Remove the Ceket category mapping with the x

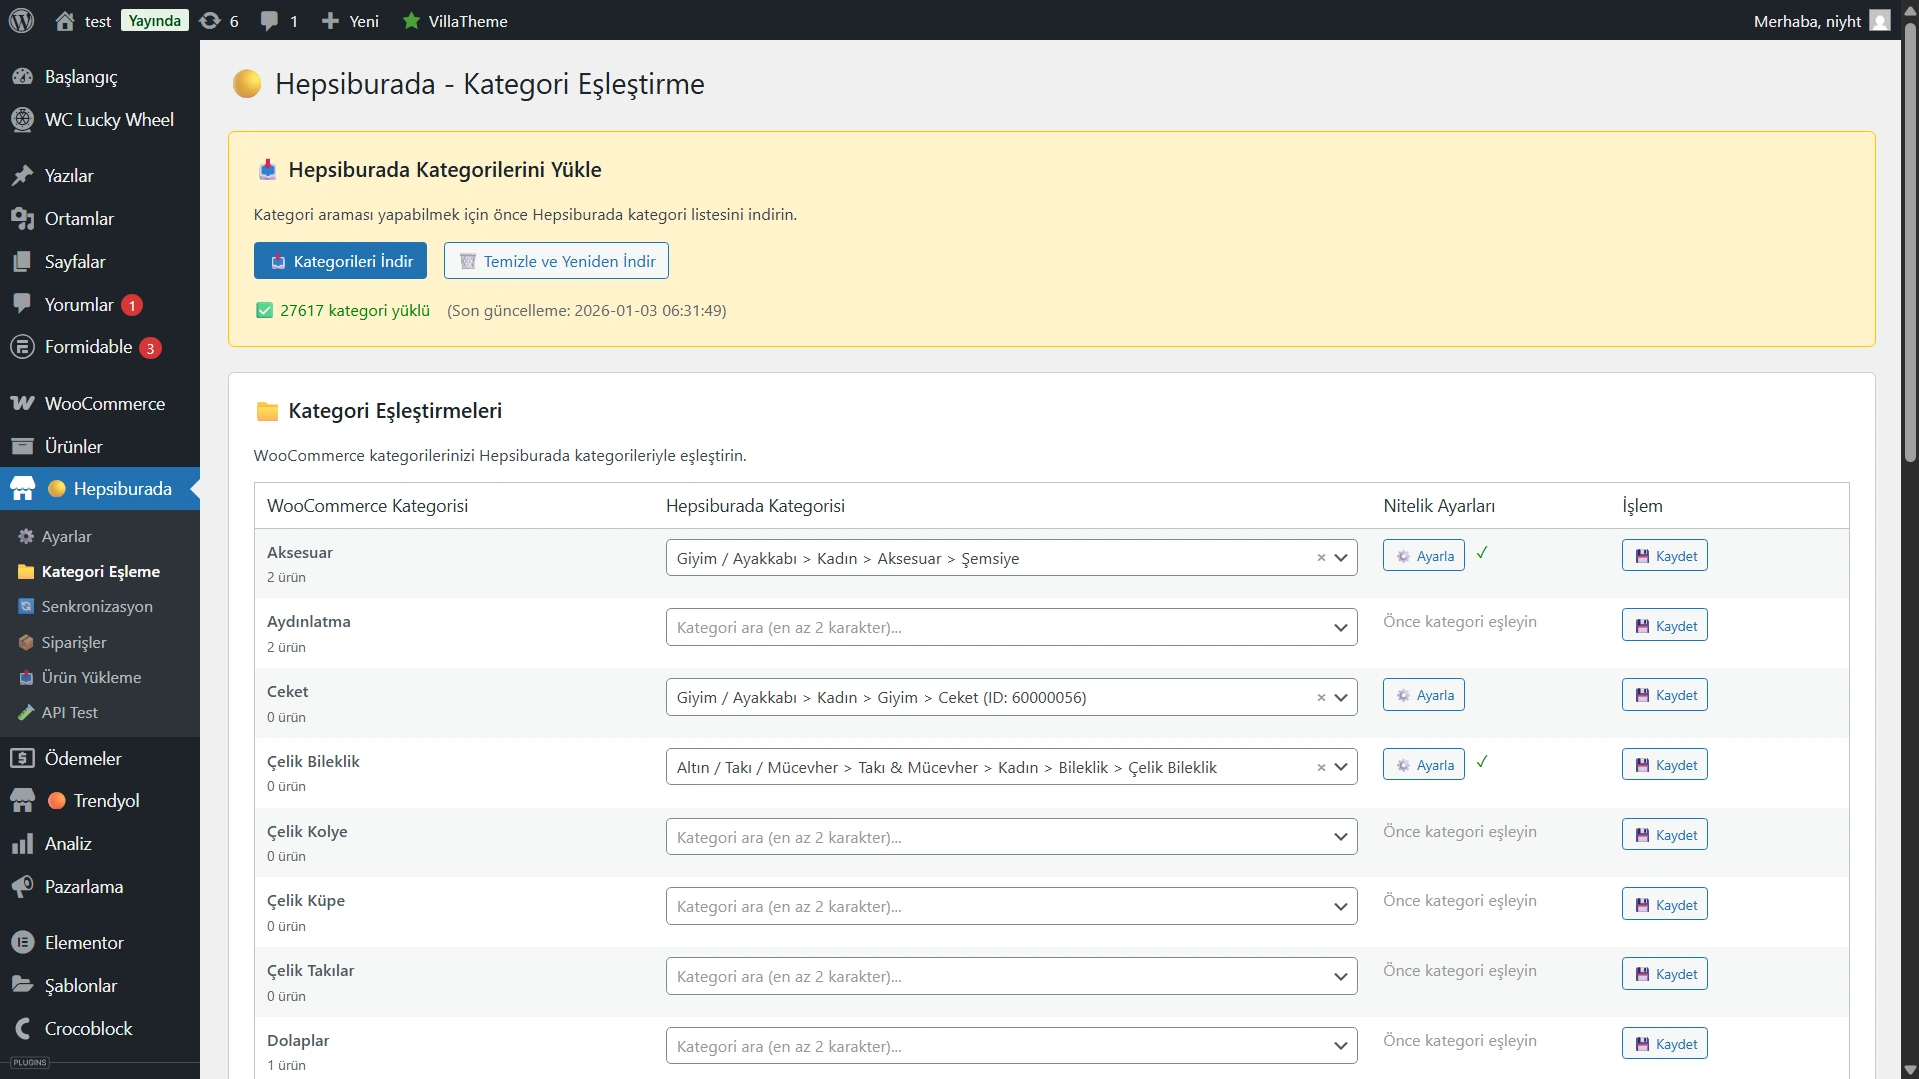point(1321,698)
